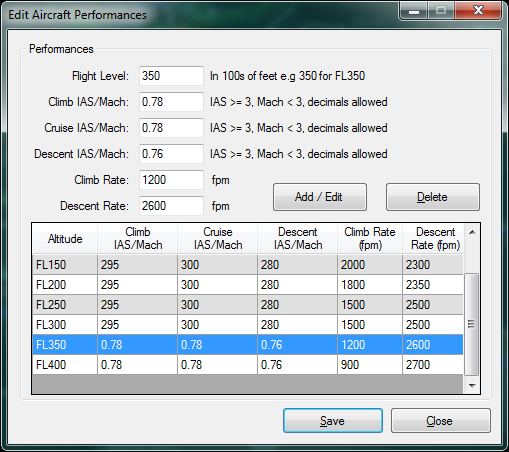Screen dimensions: 509x452
Task: Focus the Flight Level input field
Action: coord(171,76)
